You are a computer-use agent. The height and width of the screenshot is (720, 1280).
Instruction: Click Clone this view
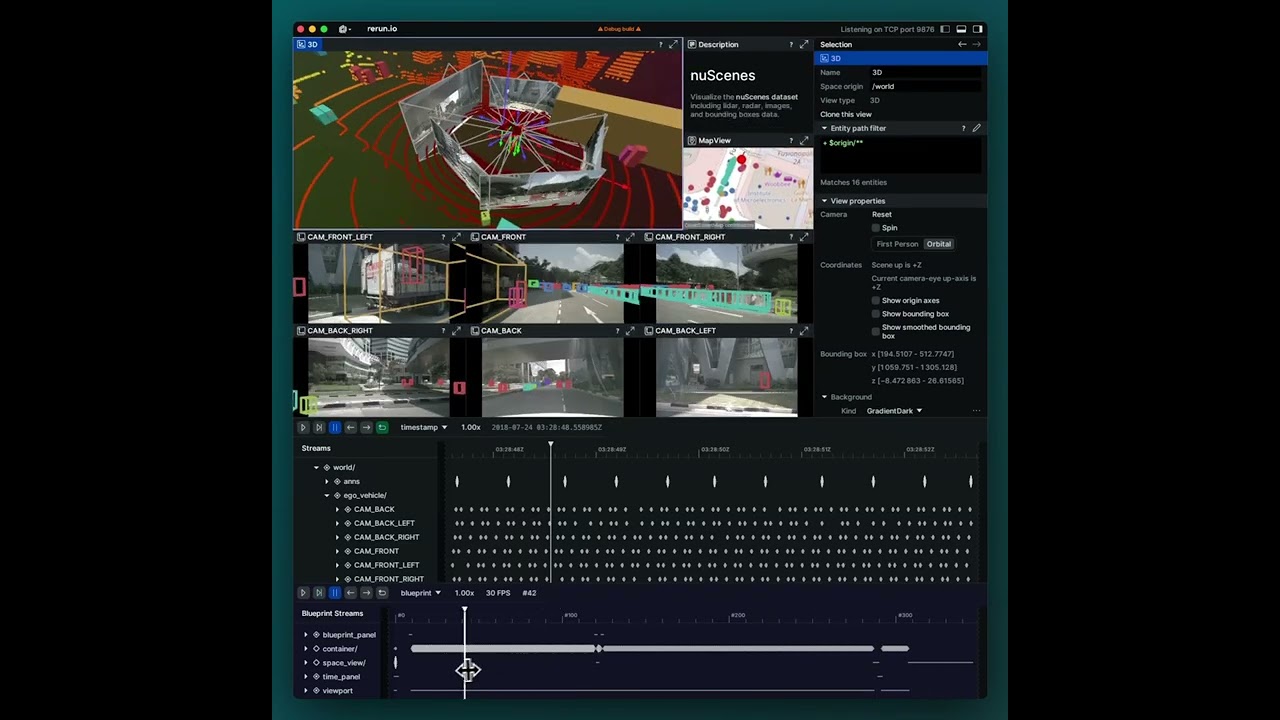(846, 114)
